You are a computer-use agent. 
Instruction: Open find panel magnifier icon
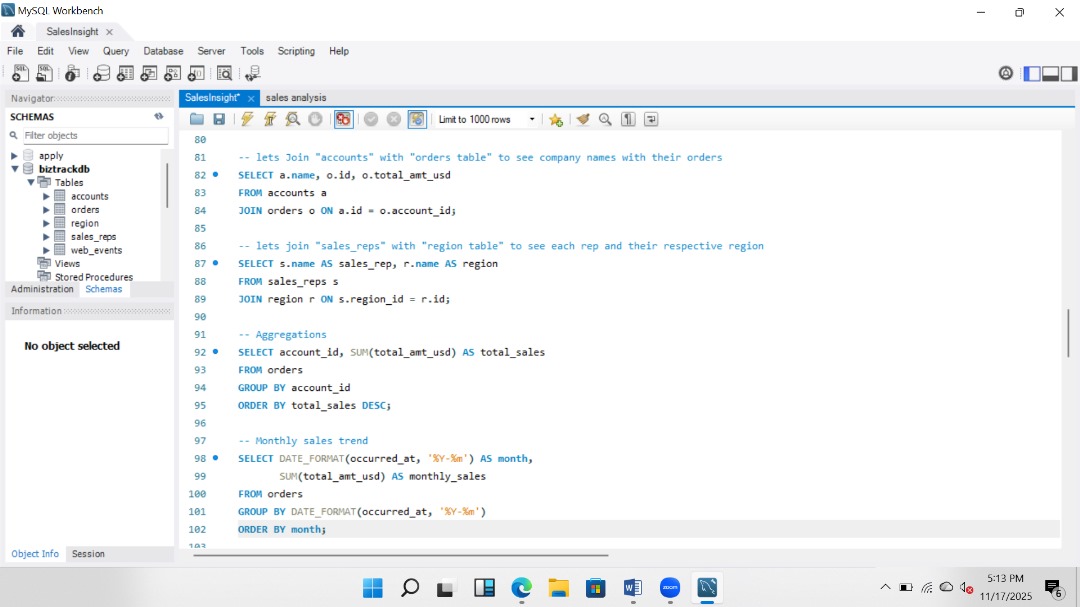tap(605, 119)
